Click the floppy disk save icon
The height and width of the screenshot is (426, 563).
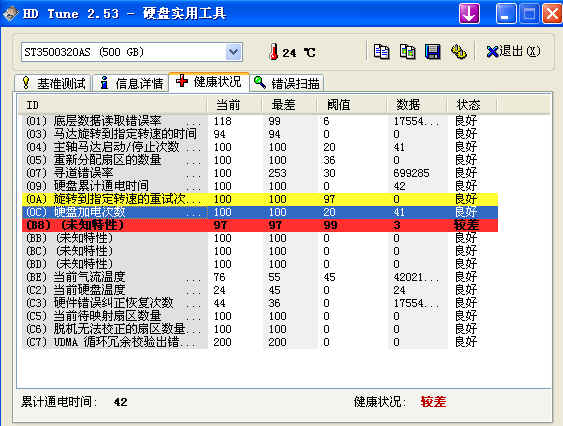coord(433,52)
